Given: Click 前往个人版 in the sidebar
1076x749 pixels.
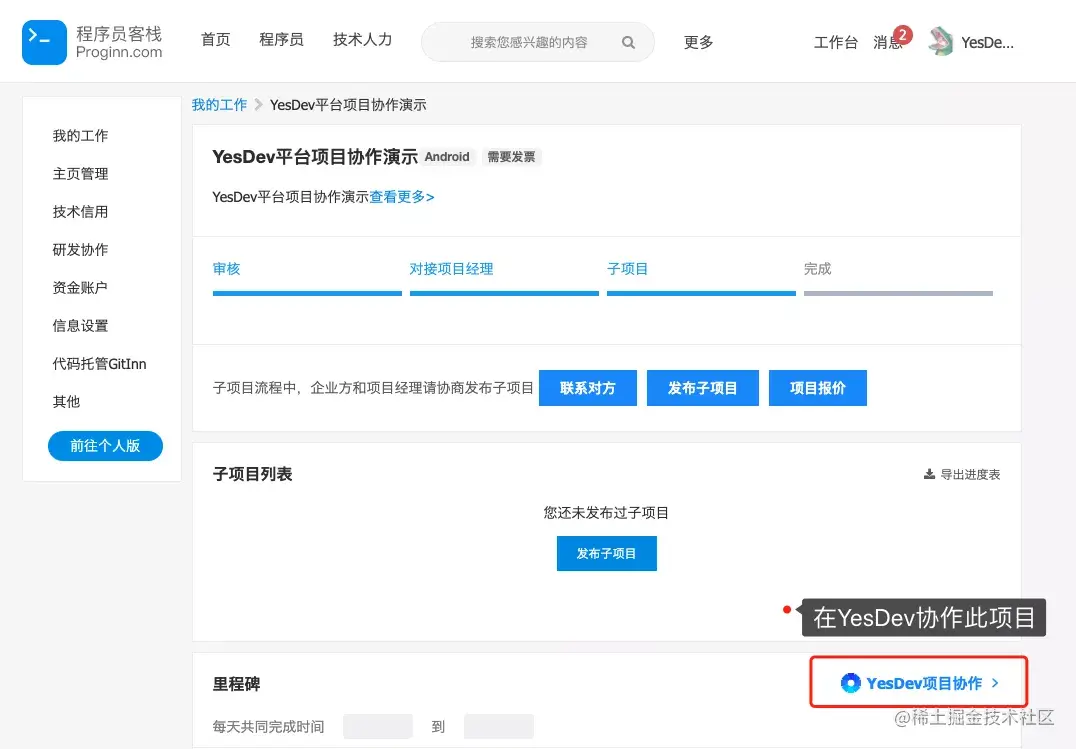Looking at the screenshot, I should pos(105,446).
